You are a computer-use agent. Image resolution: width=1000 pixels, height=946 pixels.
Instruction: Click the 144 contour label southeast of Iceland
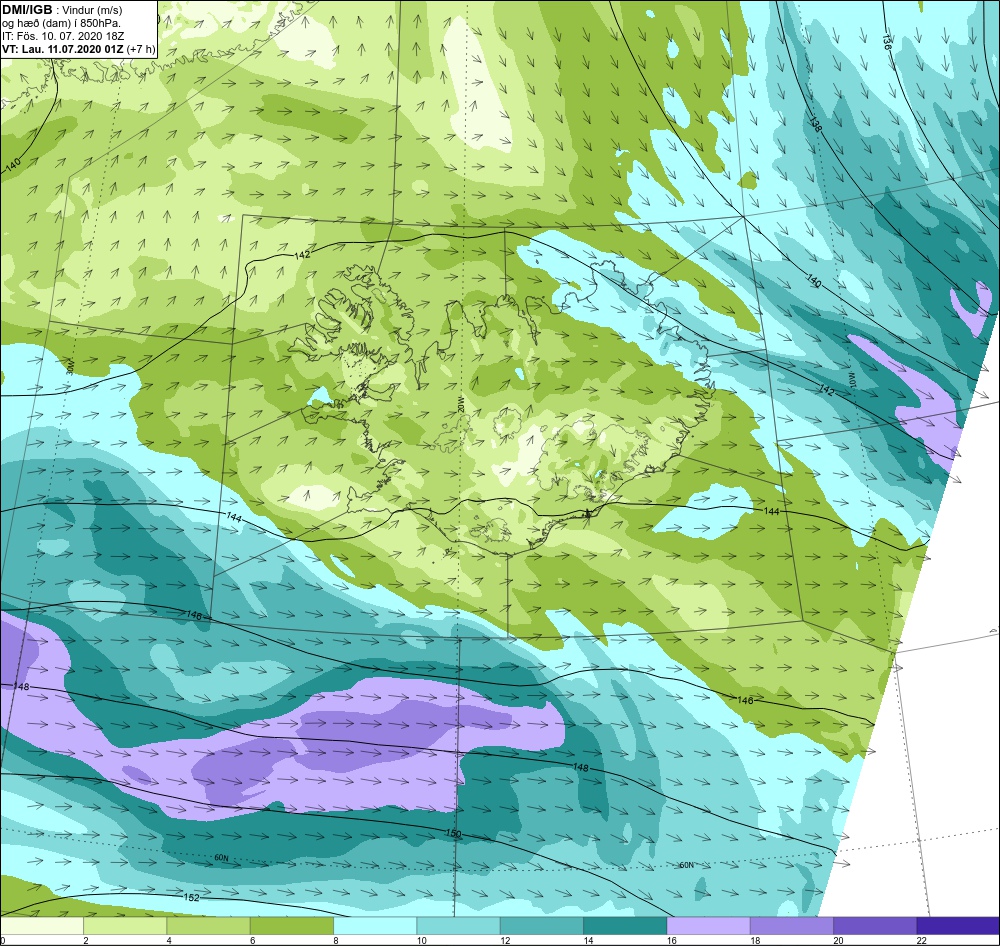[772, 512]
